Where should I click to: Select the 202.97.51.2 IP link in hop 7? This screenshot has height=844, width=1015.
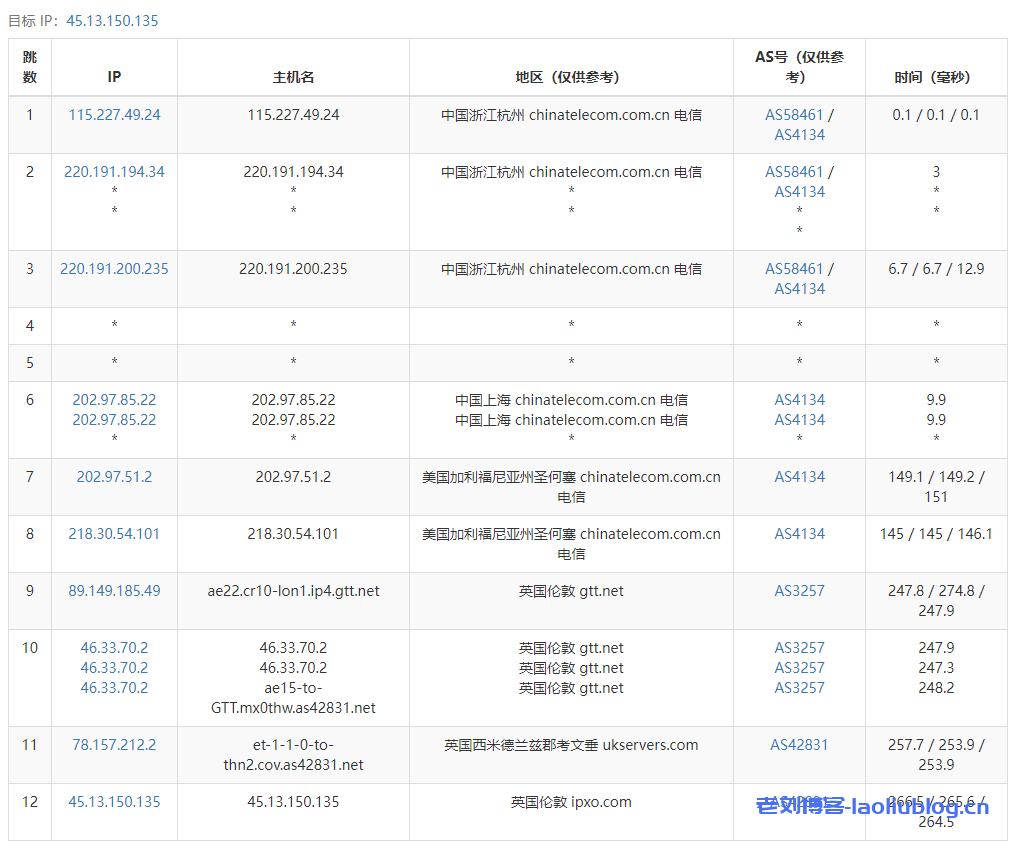[114, 477]
